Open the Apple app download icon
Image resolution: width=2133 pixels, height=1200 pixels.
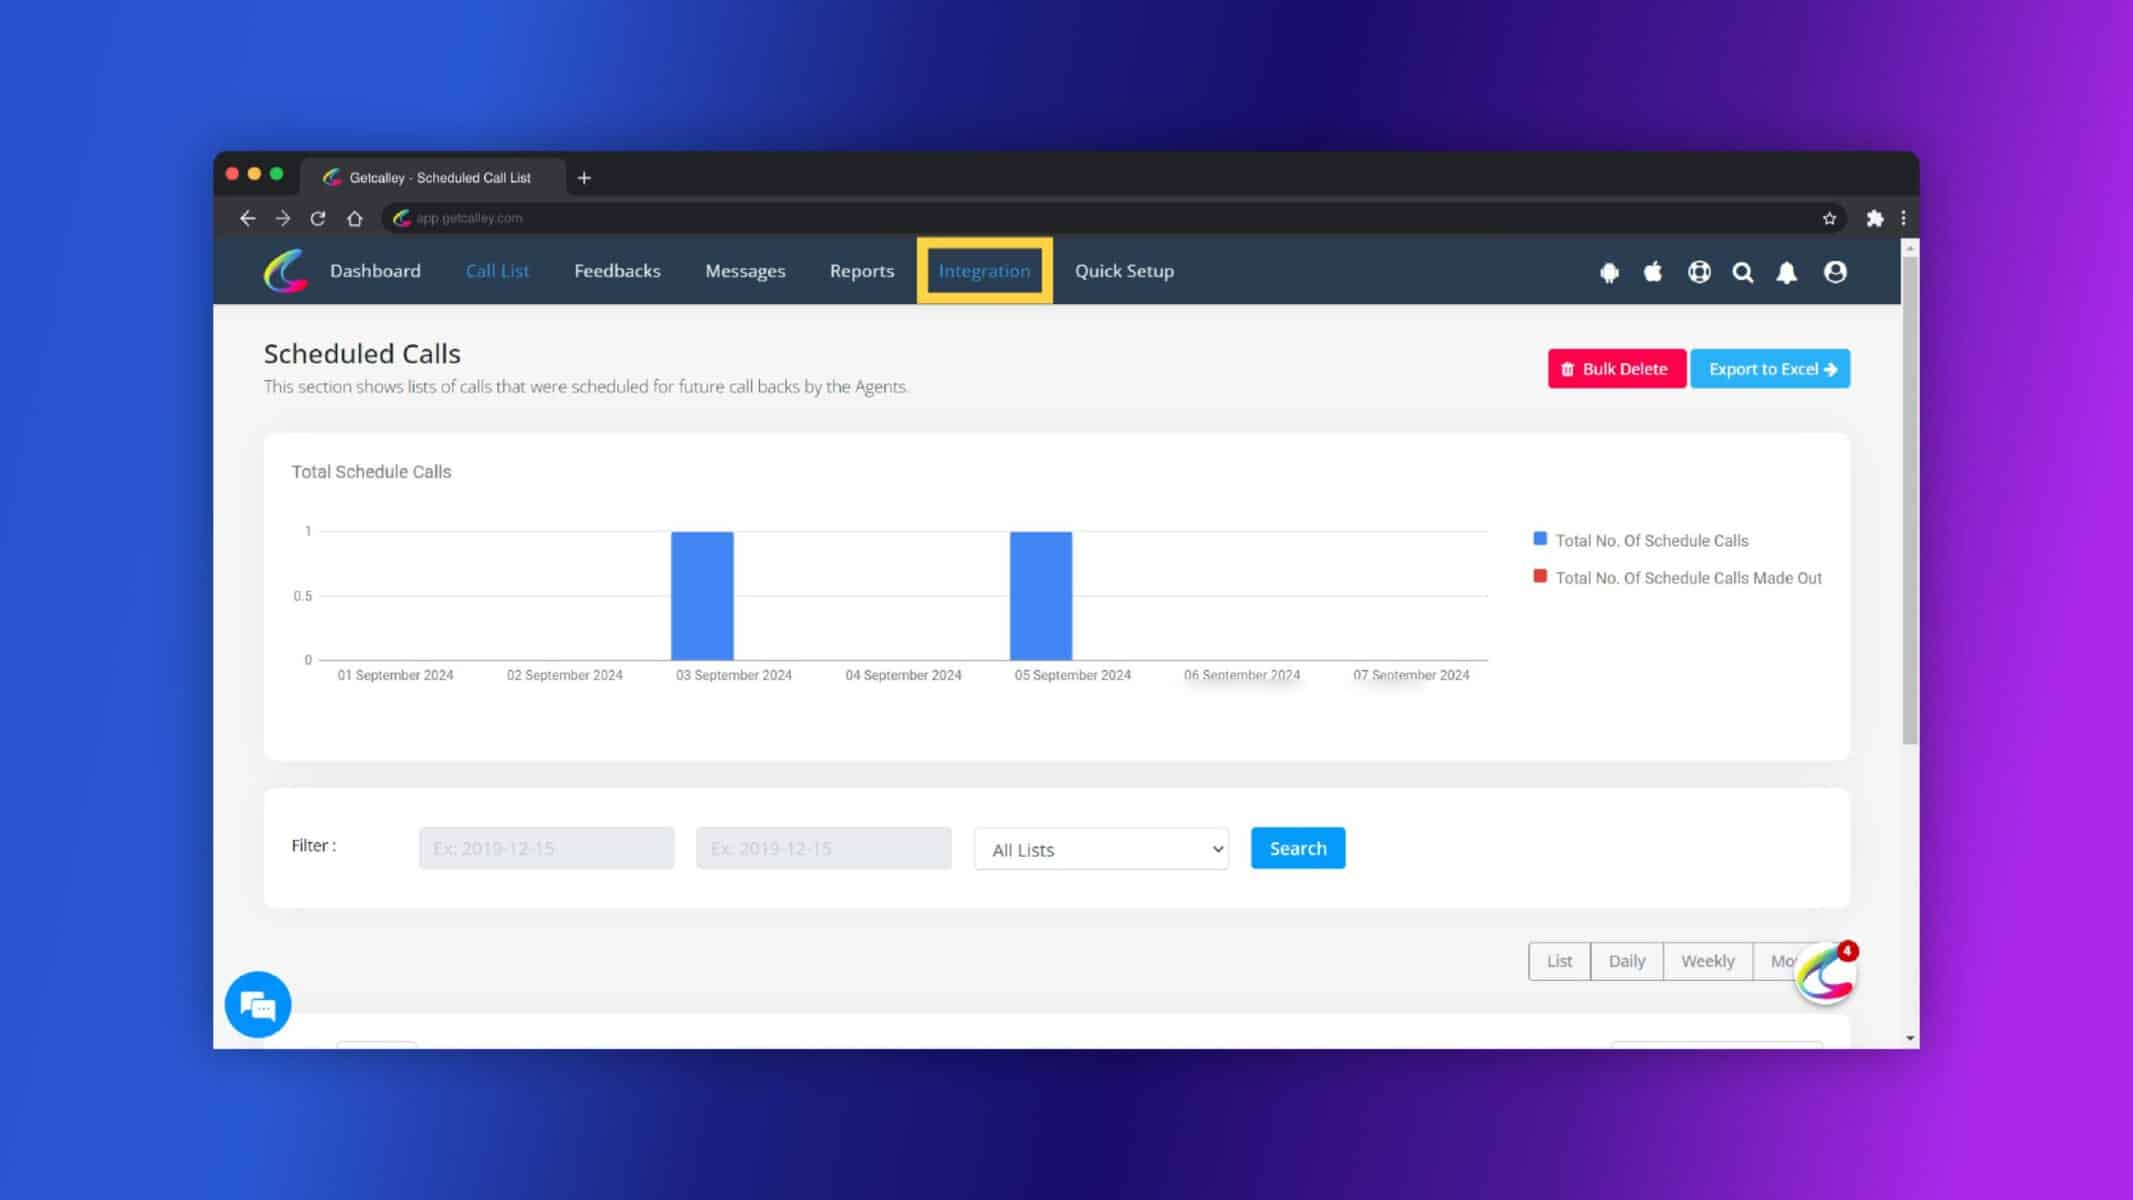tap(1653, 271)
